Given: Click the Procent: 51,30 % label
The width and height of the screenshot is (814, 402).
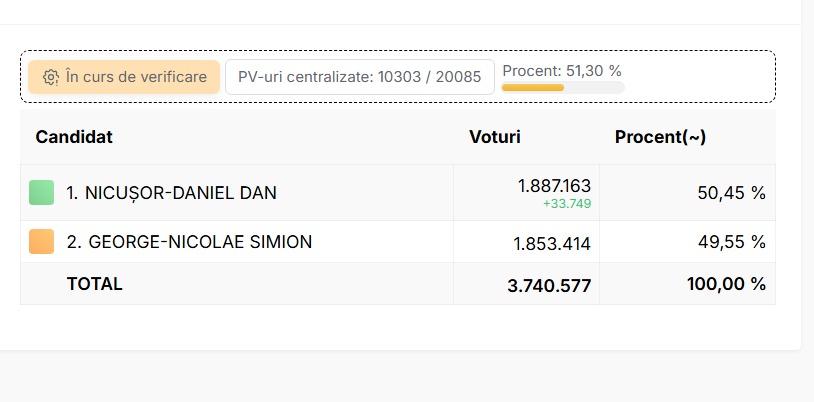Looking at the screenshot, I should click(x=562, y=71).
